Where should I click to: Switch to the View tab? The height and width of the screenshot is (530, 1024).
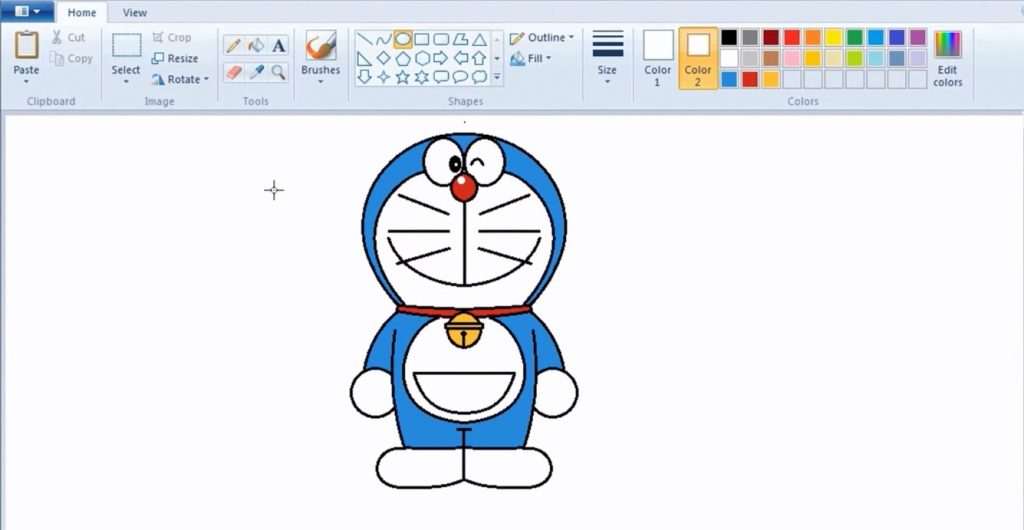click(x=134, y=13)
